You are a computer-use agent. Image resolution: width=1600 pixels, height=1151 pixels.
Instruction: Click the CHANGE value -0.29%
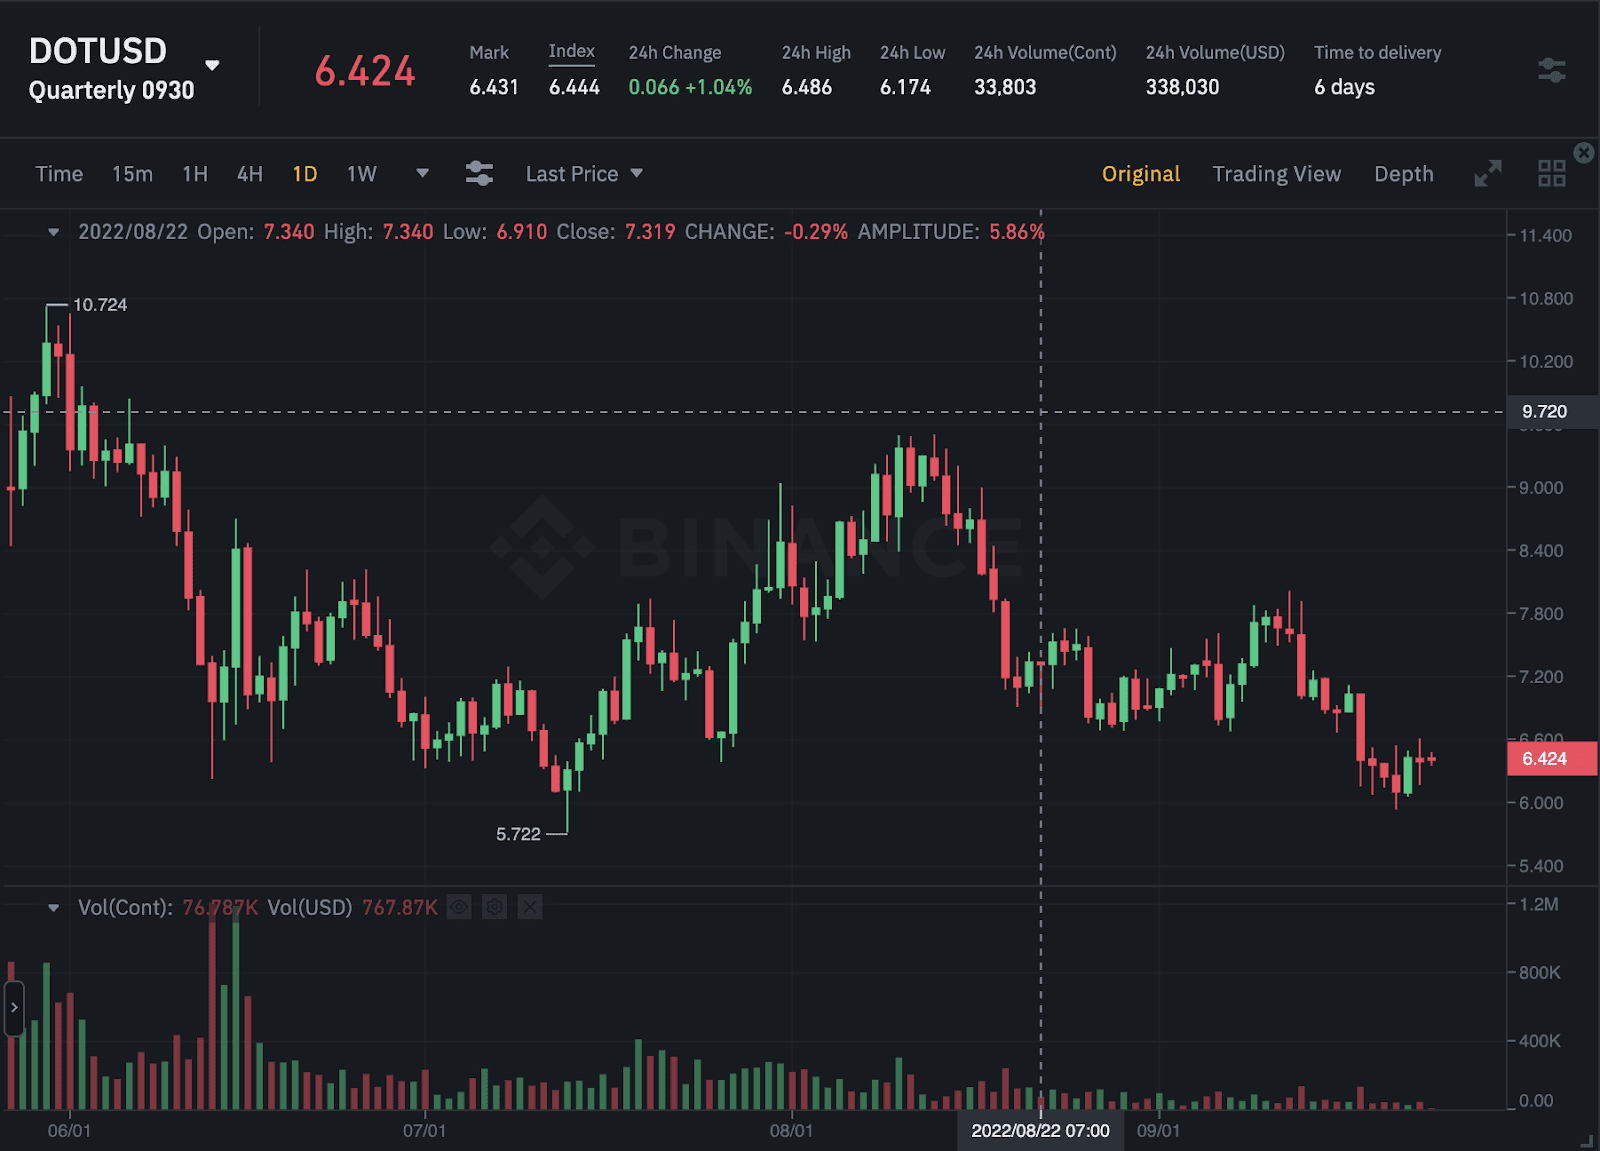click(816, 232)
